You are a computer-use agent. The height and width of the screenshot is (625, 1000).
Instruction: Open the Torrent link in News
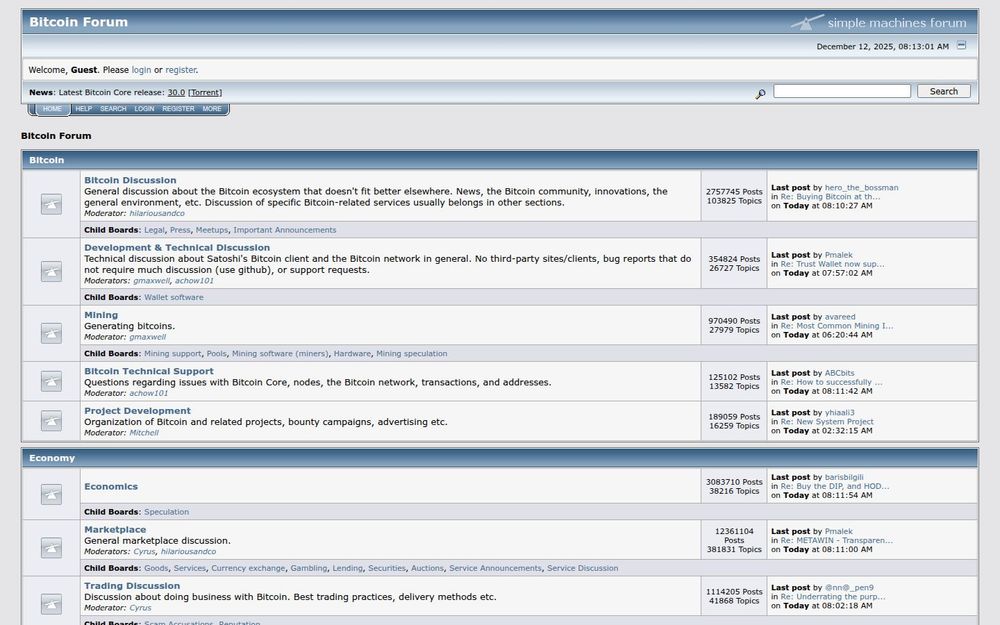205,92
